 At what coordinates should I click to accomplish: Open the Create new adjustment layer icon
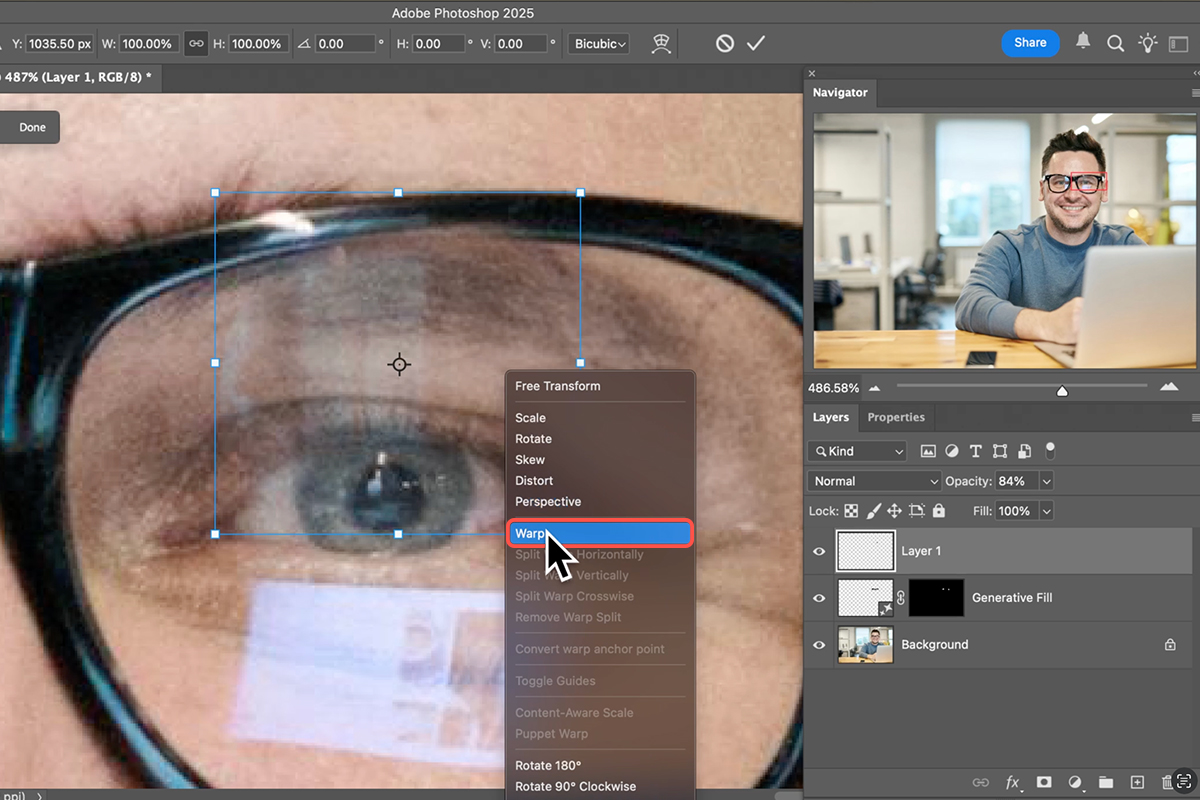tap(1074, 783)
